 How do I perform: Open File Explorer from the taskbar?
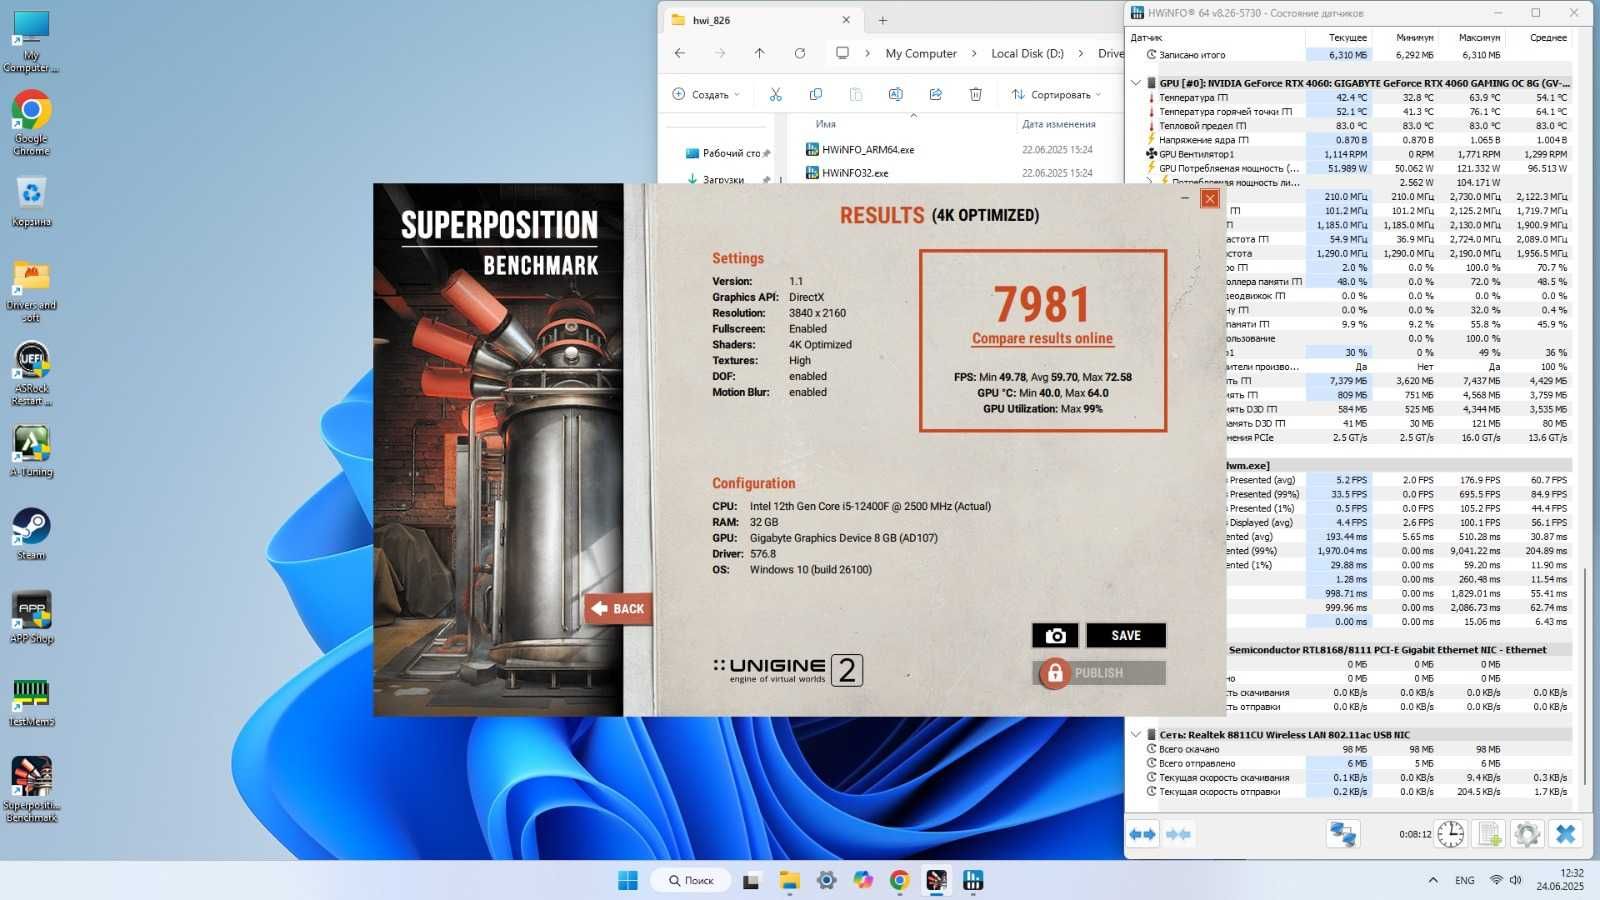point(789,880)
